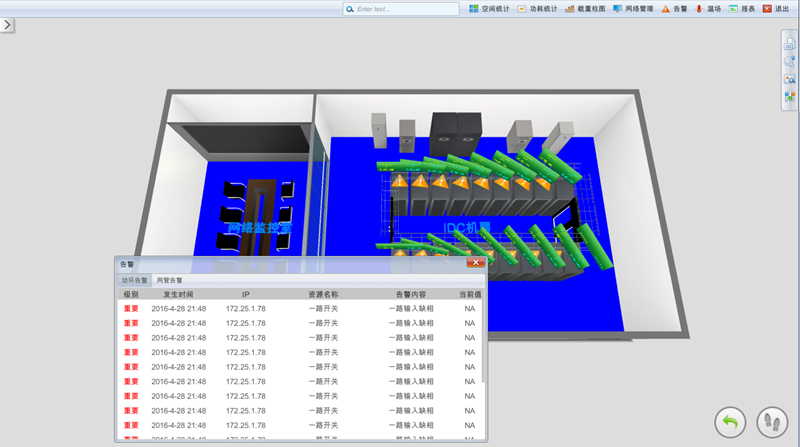Open 网络管理 network management
The image size is (800, 447).
[633, 9]
